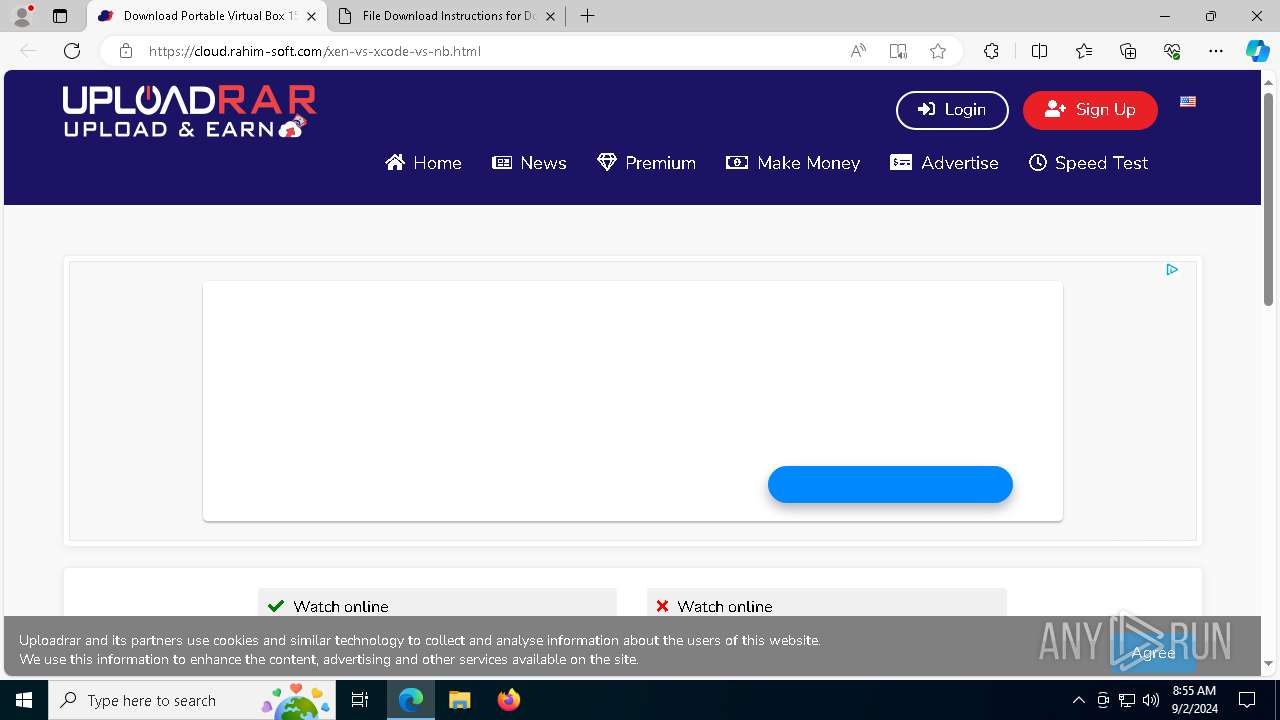Viewport: 1280px width, 720px height.
Task: Click the US flag language icon
Action: [1188, 101]
